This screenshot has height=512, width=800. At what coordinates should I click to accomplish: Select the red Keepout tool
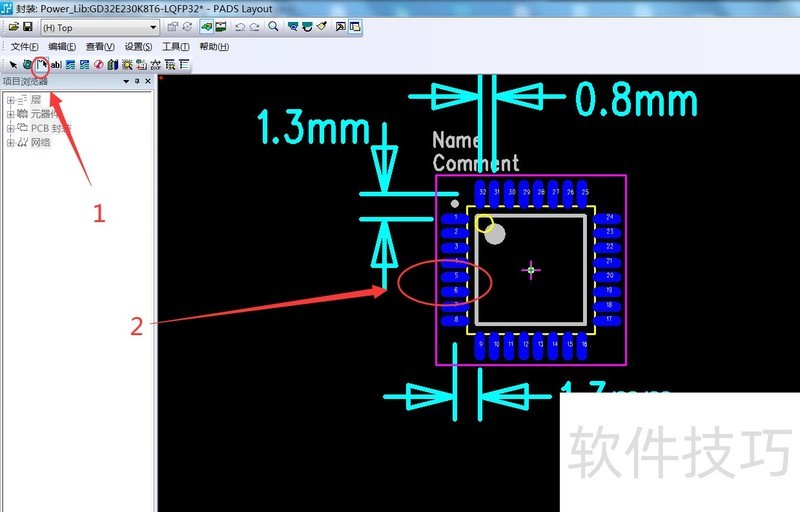(98, 64)
